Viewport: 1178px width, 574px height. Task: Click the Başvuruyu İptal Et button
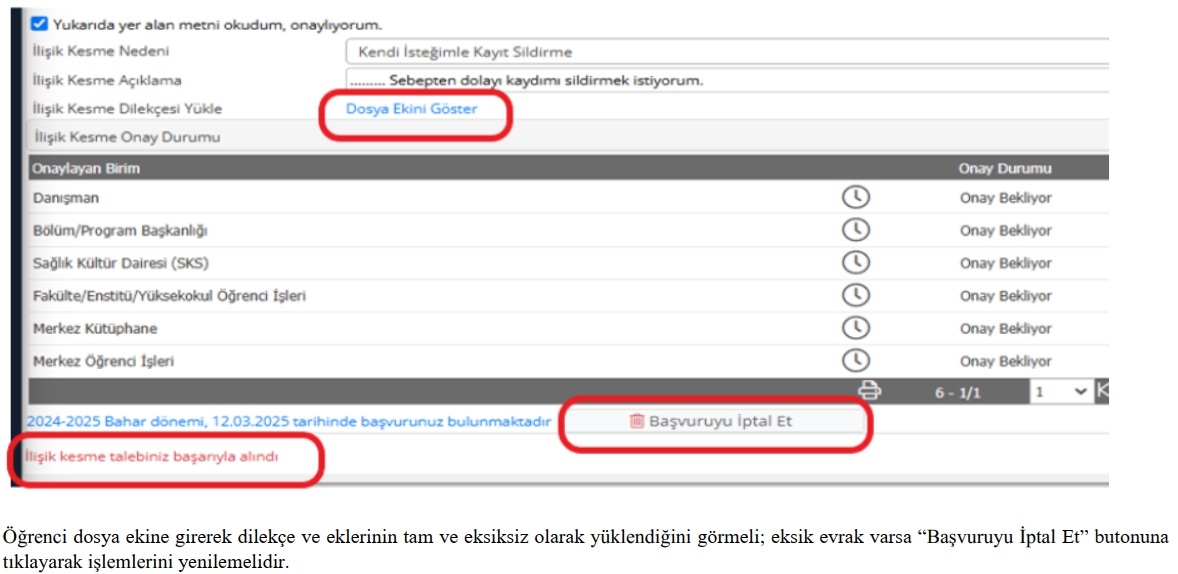[712, 421]
